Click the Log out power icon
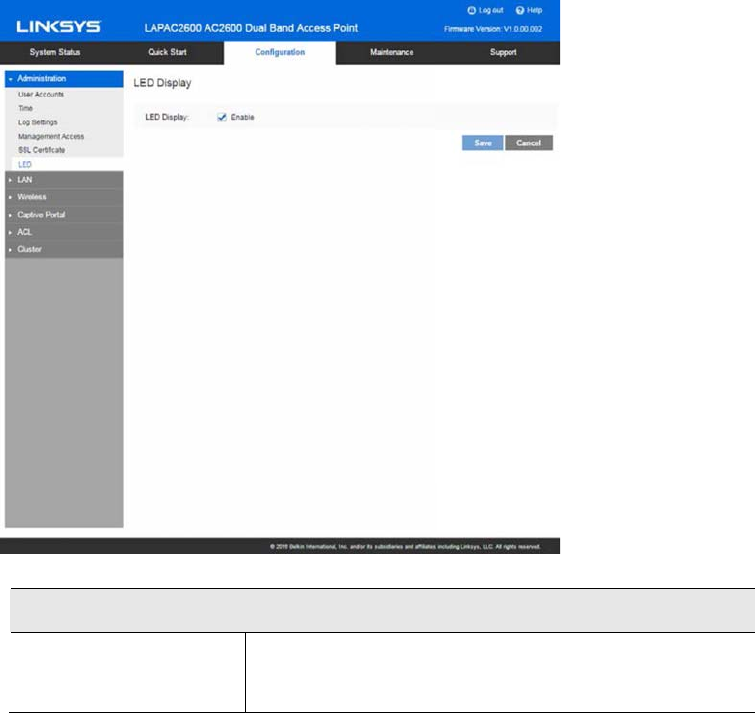Image resolution: width=755 pixels, height=713 pixels. pos(471,10)
